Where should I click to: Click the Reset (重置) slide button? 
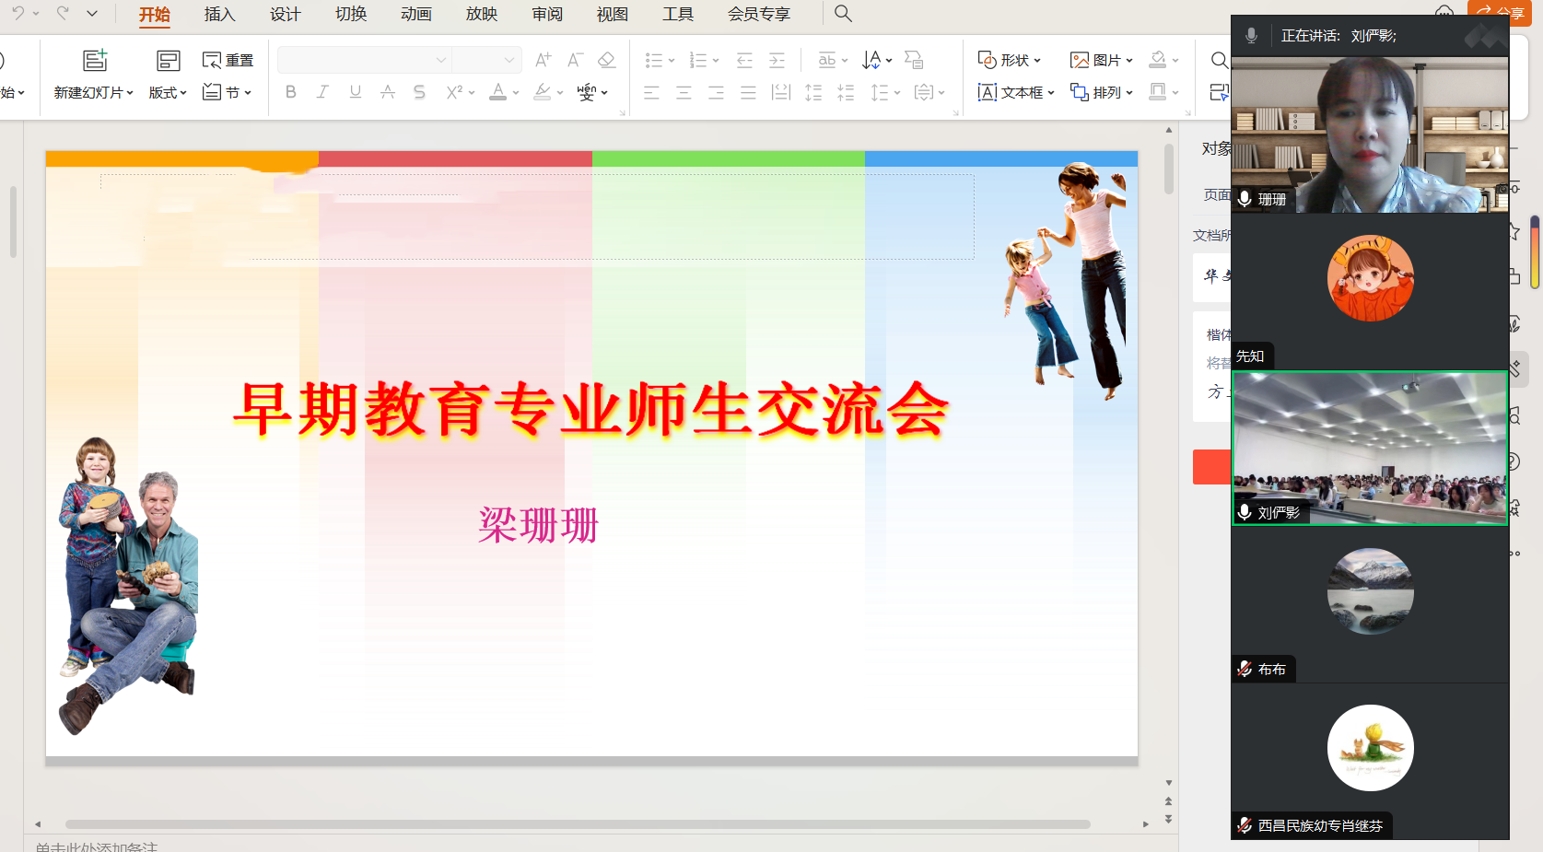click(228, 60)
